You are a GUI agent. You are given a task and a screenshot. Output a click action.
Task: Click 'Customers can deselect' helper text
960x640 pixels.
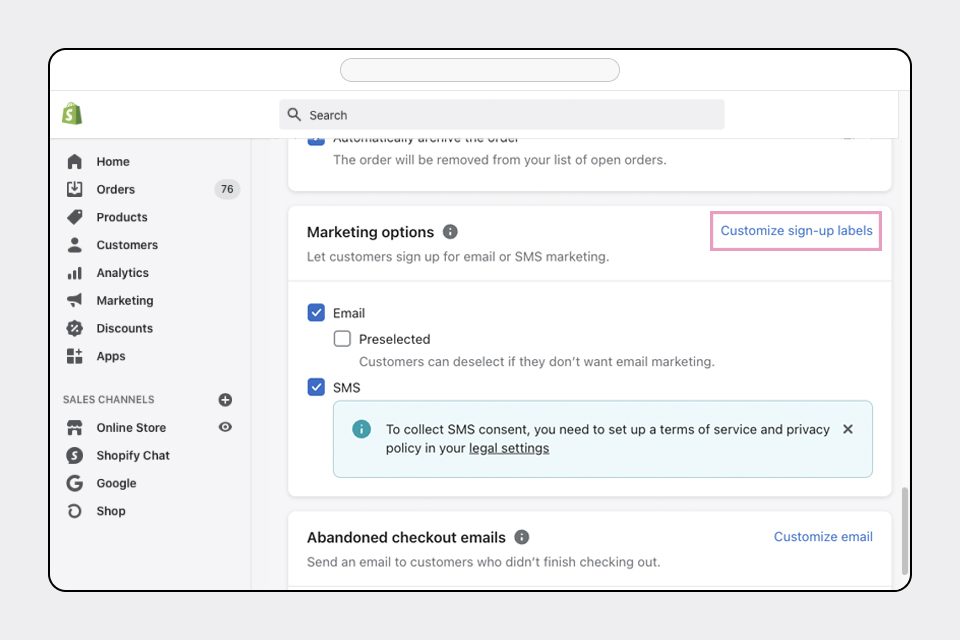point(537,362)
